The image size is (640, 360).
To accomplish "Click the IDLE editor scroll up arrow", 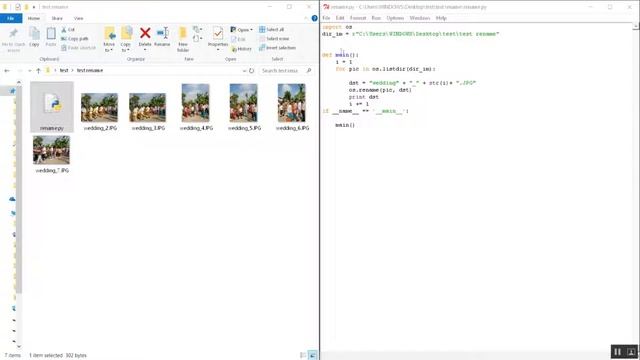I will coord(636,27).
